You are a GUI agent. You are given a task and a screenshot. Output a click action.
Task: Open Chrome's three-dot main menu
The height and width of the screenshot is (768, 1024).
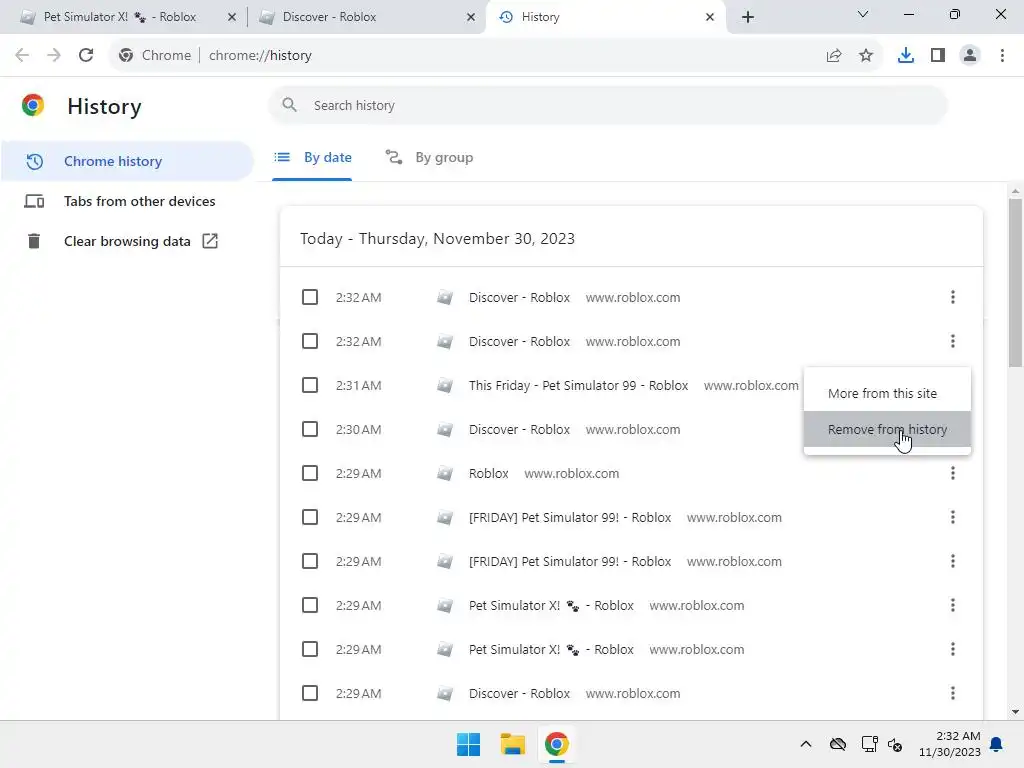pyautogui.click(x=1002, y=56)
